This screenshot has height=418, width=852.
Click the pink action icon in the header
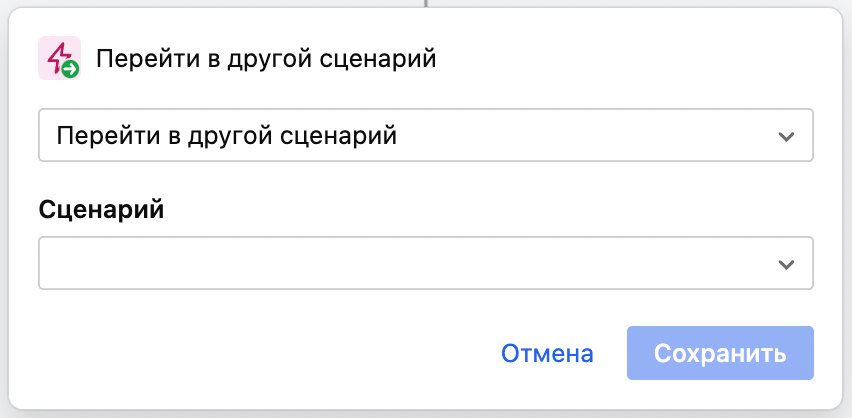pyautogui.click(x=58, y=58)
